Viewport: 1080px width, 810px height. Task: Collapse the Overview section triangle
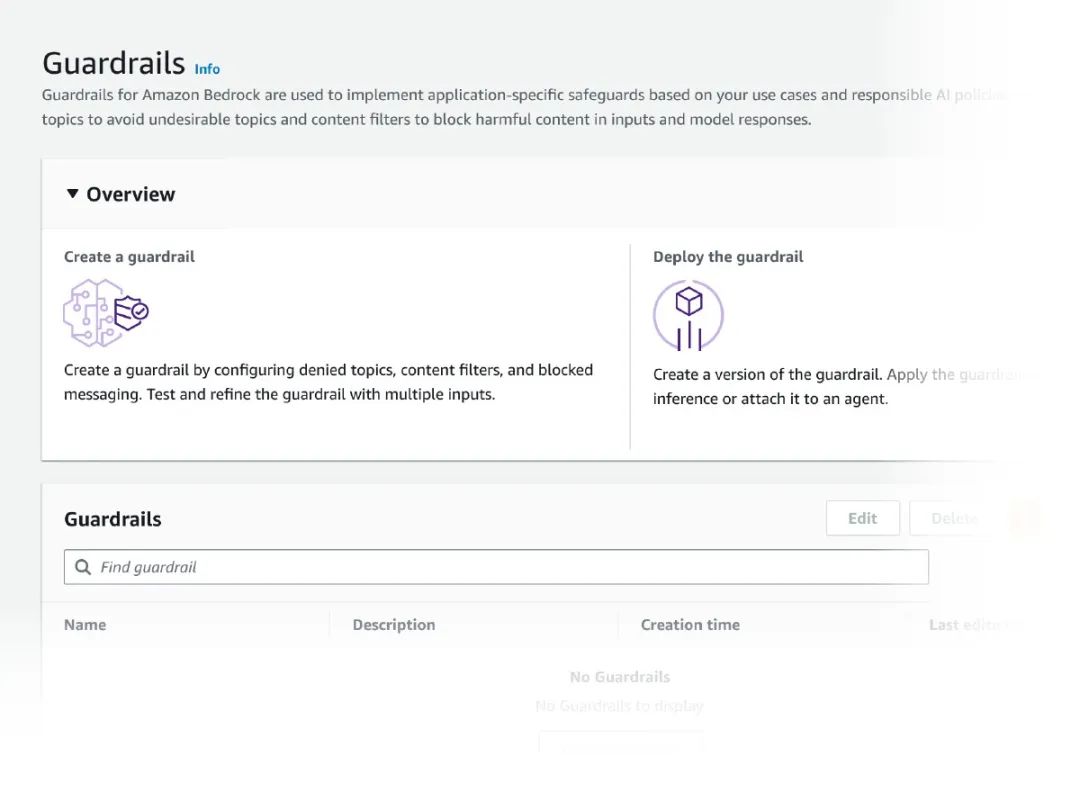[x=72, y=194]
